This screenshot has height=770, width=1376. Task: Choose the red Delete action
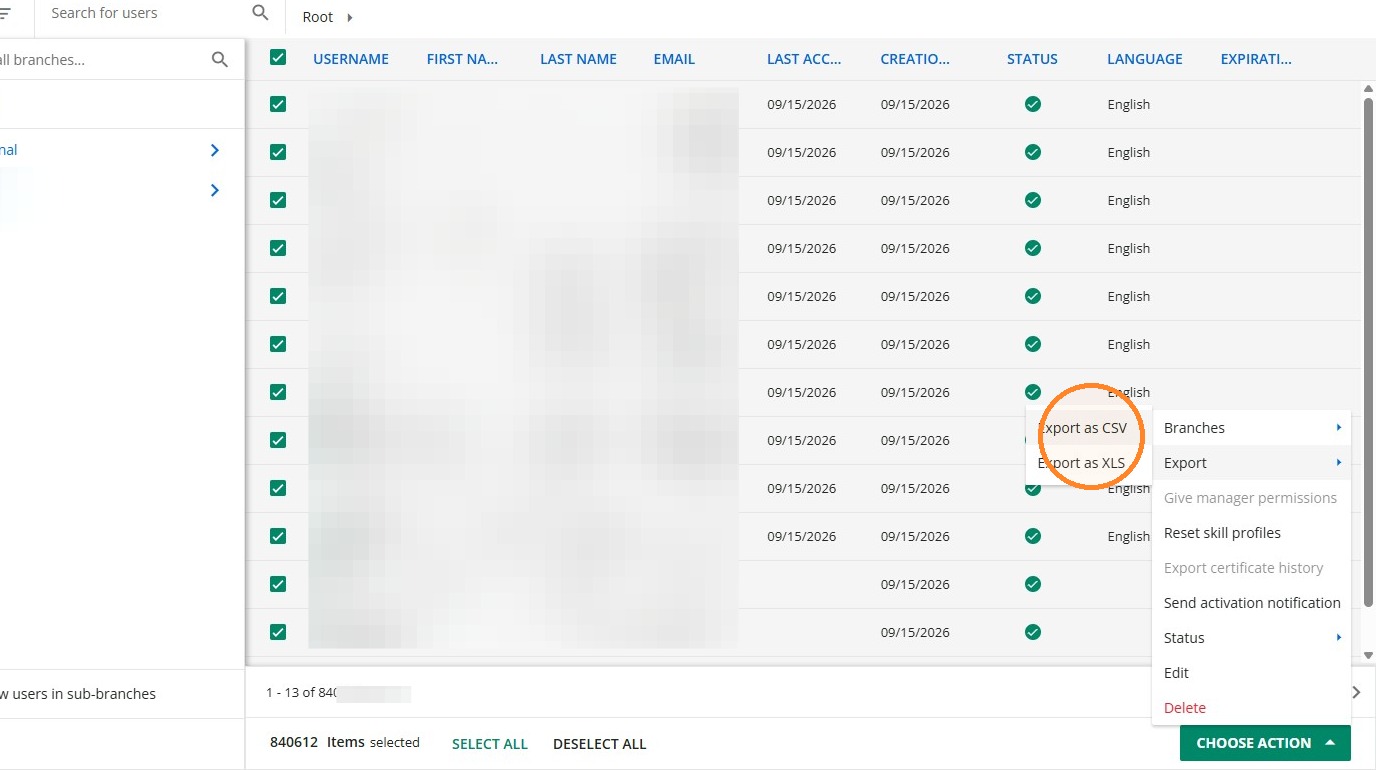1185,708
